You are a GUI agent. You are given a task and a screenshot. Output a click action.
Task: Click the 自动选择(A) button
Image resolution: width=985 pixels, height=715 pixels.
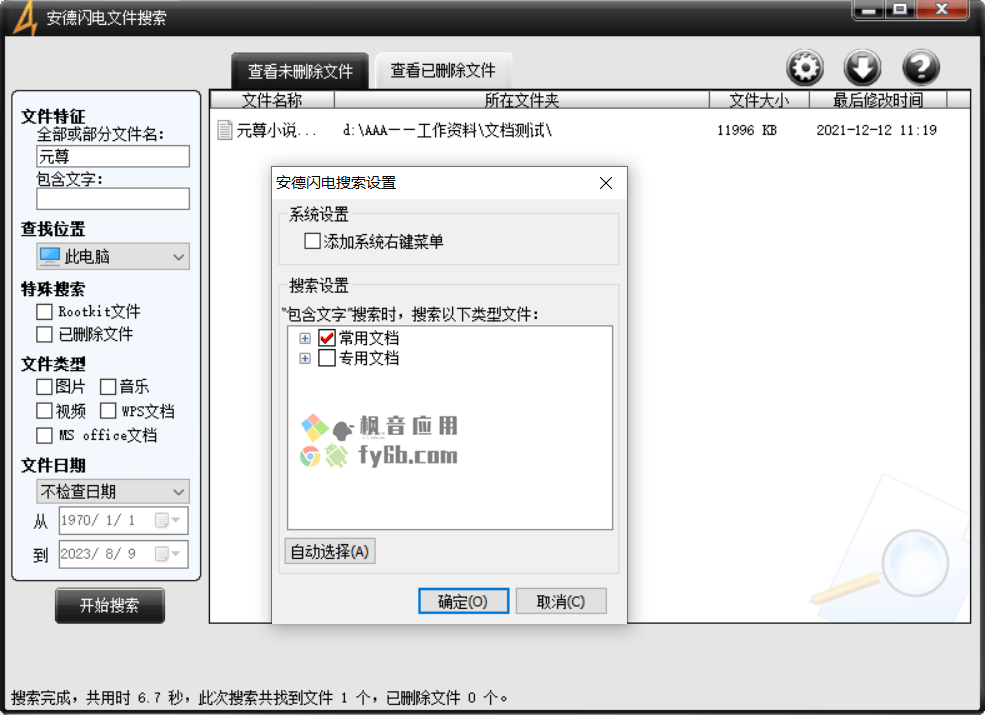tap(330, 552)
